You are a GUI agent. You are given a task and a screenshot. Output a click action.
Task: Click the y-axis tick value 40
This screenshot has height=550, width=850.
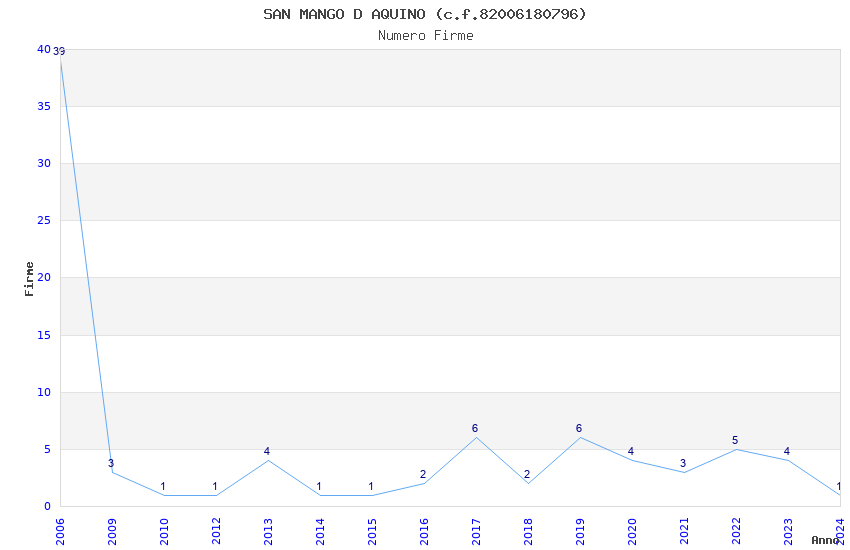tap(44, 49)
